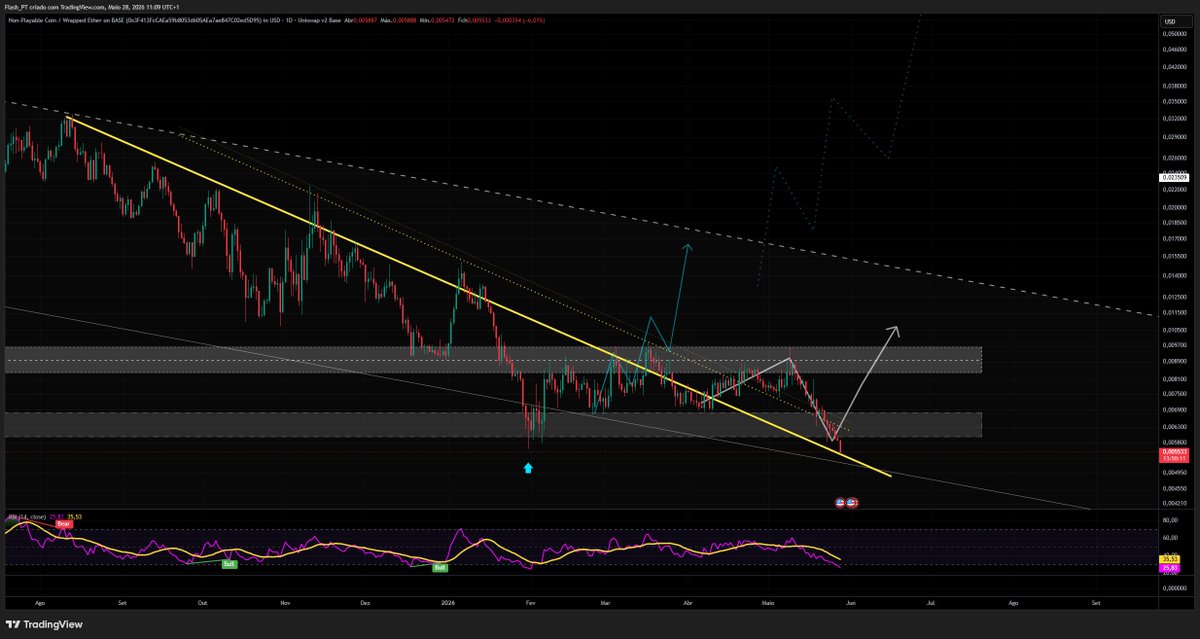Click the 'Abr' month label on time axis
This screenshot has width=1200, height=639.
[688, 604]
